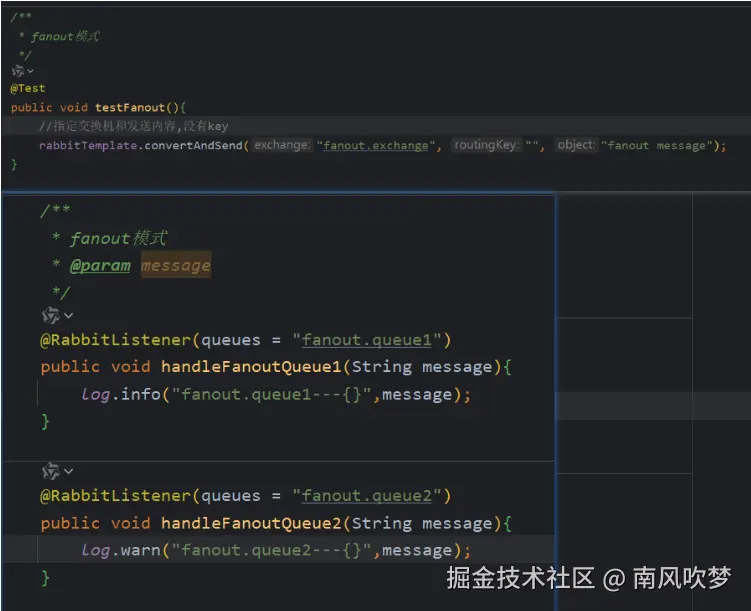
Task: Click the "fanout模式" comment above @Test
Action: tap(65, 36)
